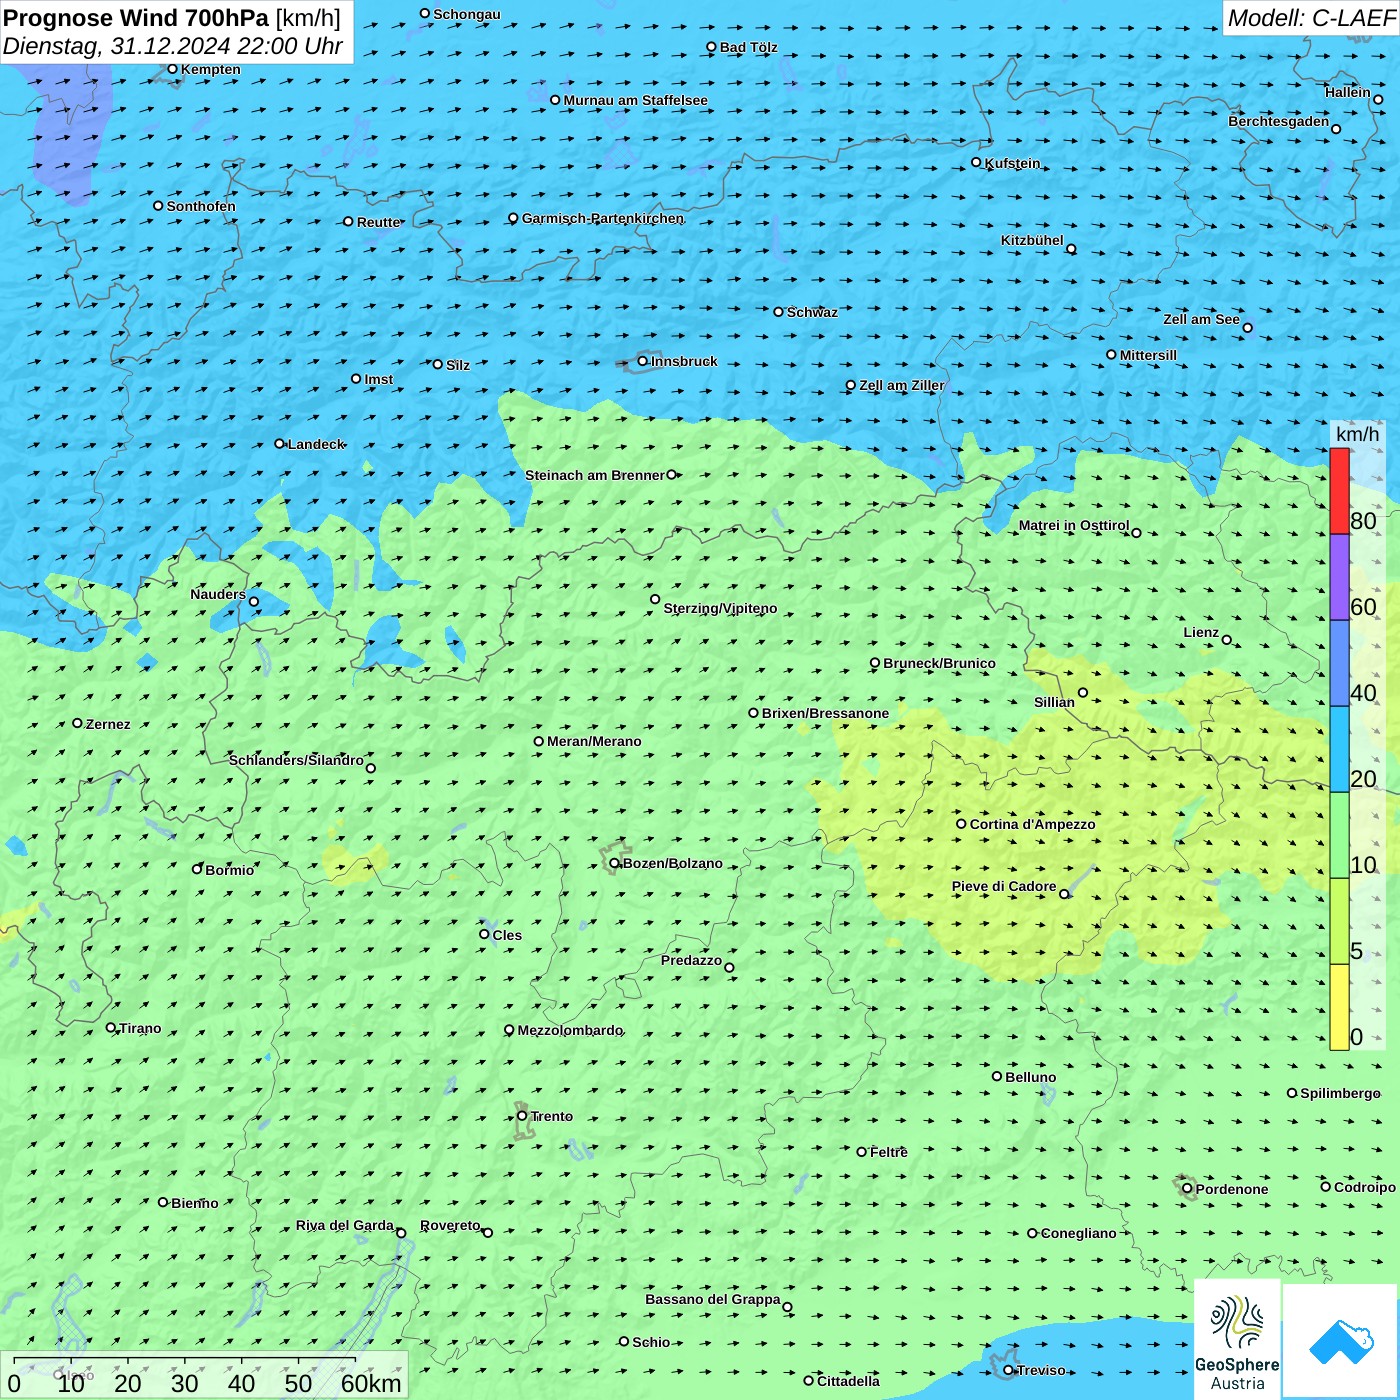Click the Trento city marker
The height and width of the screenshot is (1400, 1400).
click(522, 1116)
